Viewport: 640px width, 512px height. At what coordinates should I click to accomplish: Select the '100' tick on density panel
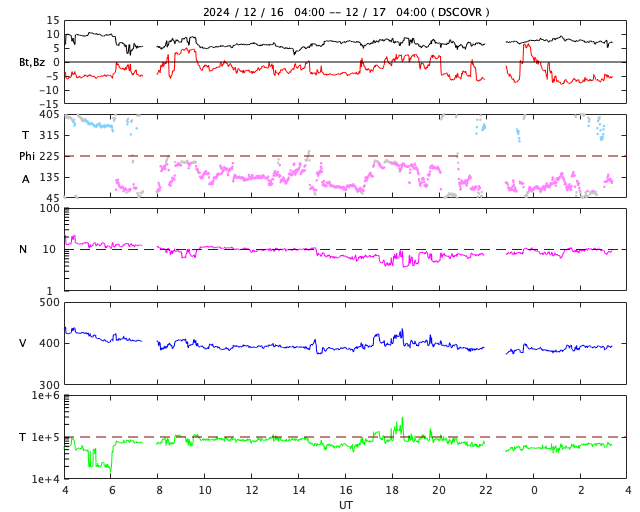[49, 208]
